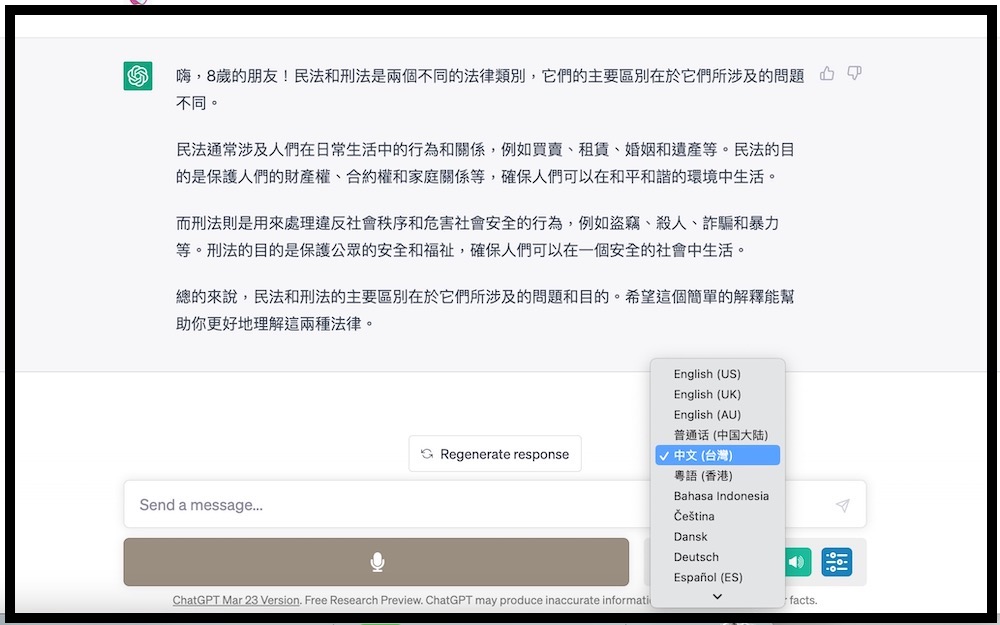The height and width of the screenshot is (625, 1000).
Task: Choose English (AU) in the dropdown
Action: tap(707, 414)
